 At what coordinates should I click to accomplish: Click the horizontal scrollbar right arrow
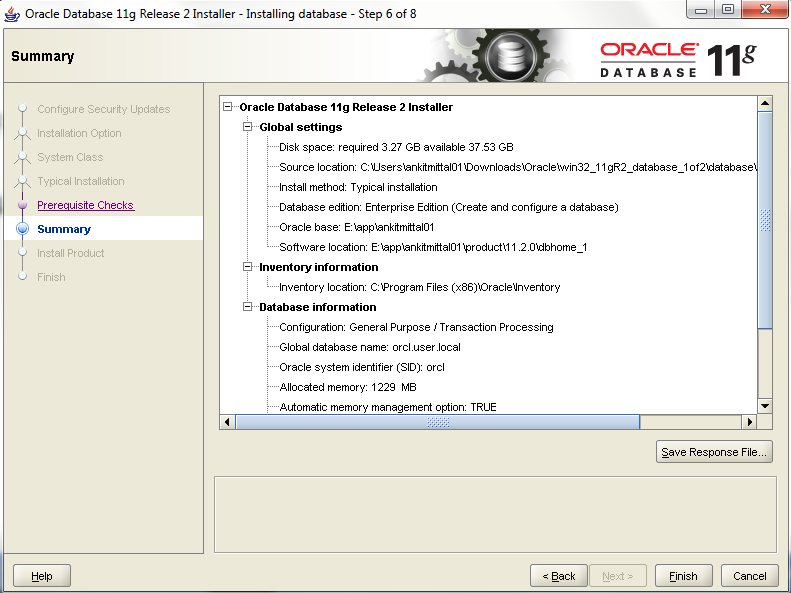[x=750, y=422]
